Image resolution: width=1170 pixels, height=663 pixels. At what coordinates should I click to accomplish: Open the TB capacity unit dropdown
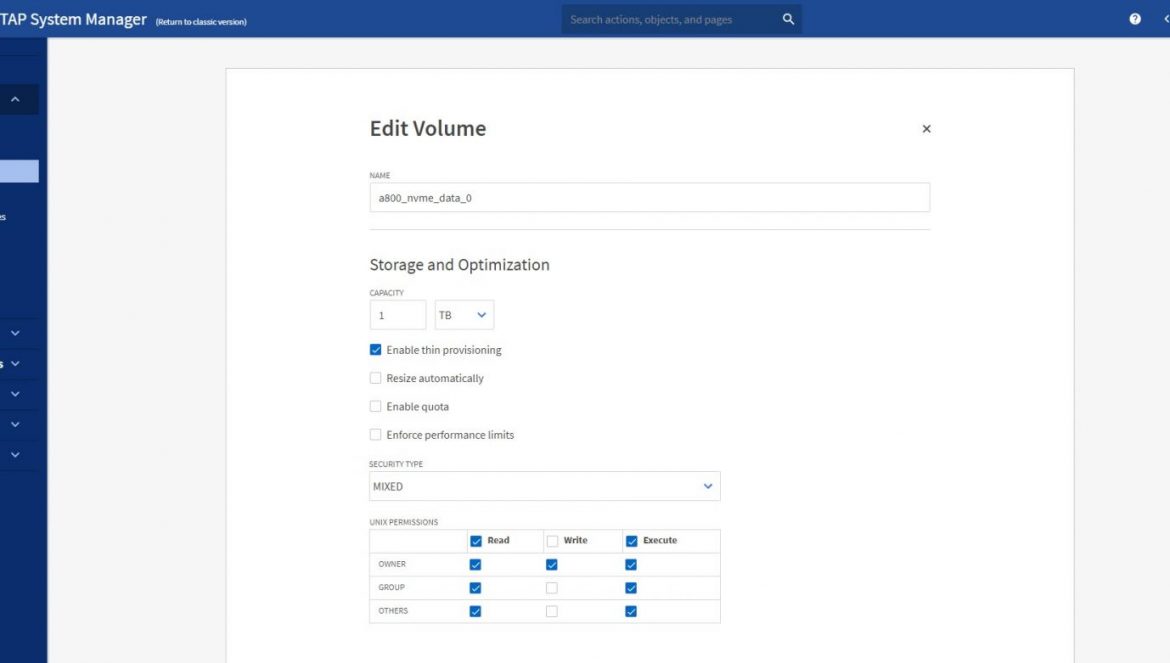tap(464, 315)
